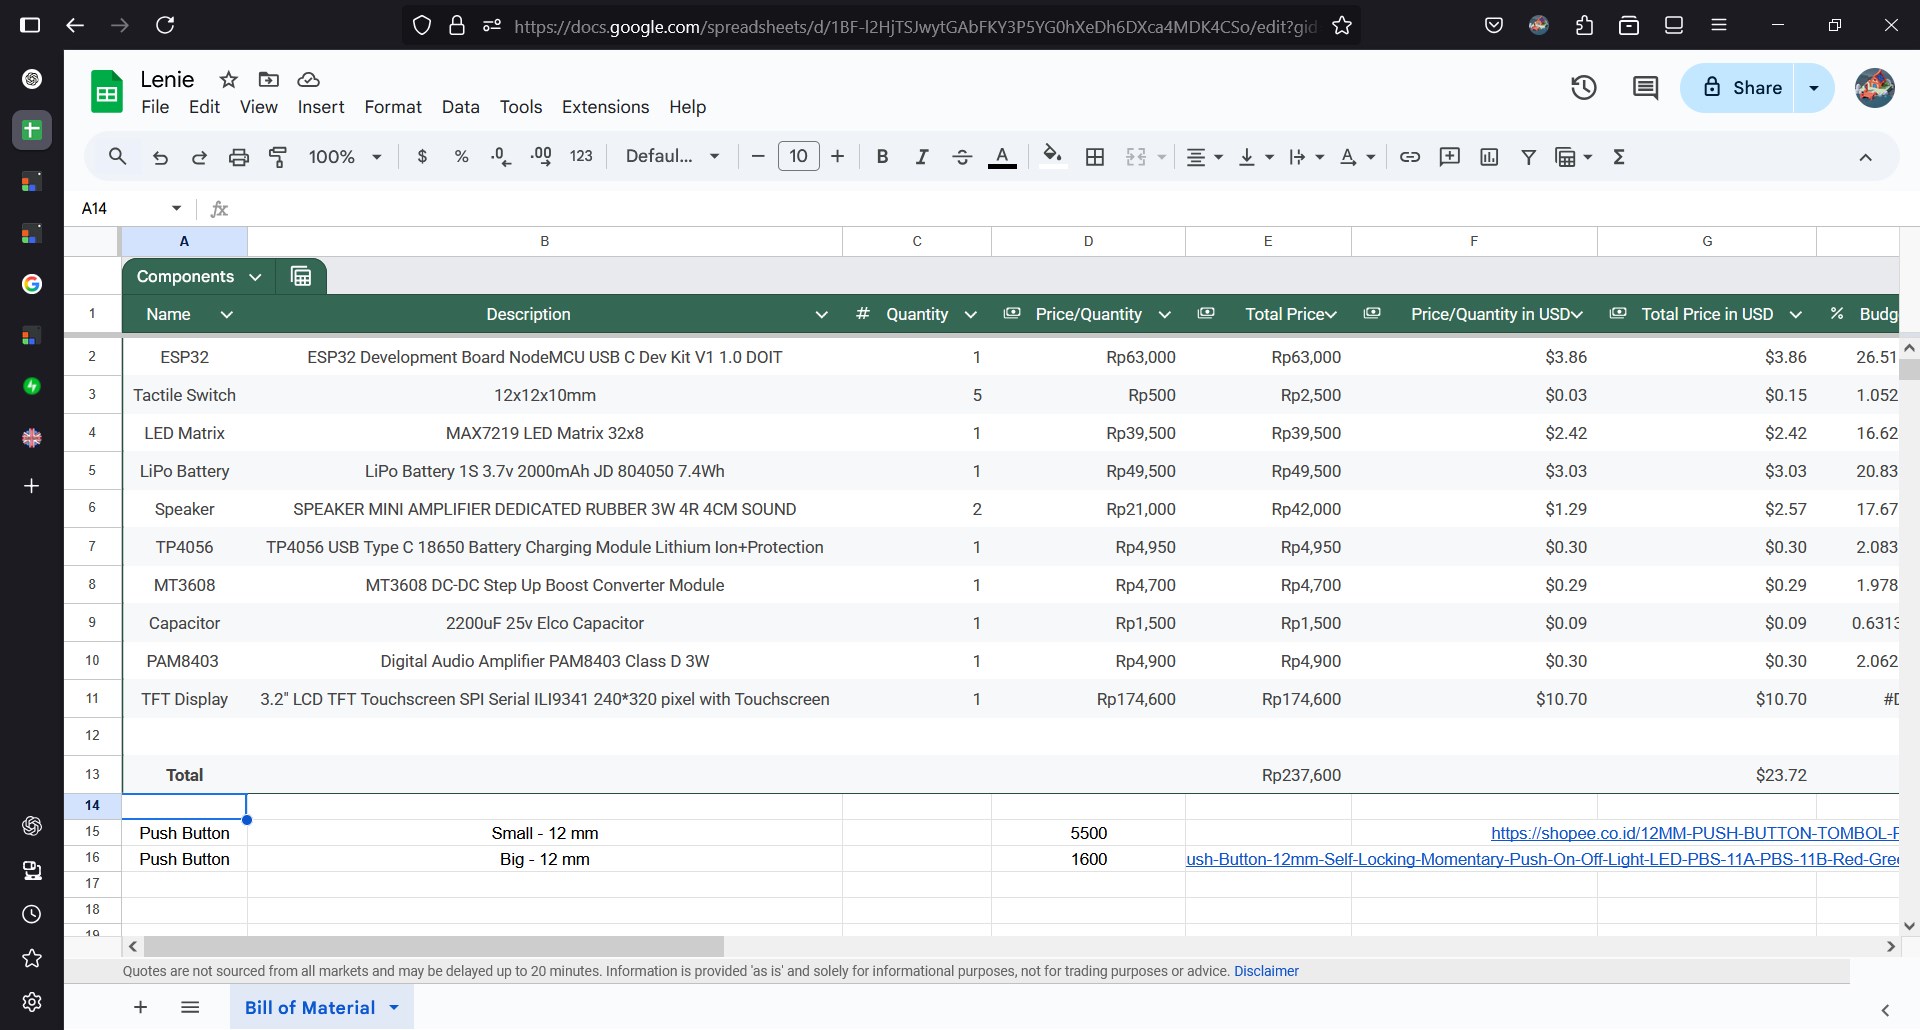Open the View menu

point(259,107)
